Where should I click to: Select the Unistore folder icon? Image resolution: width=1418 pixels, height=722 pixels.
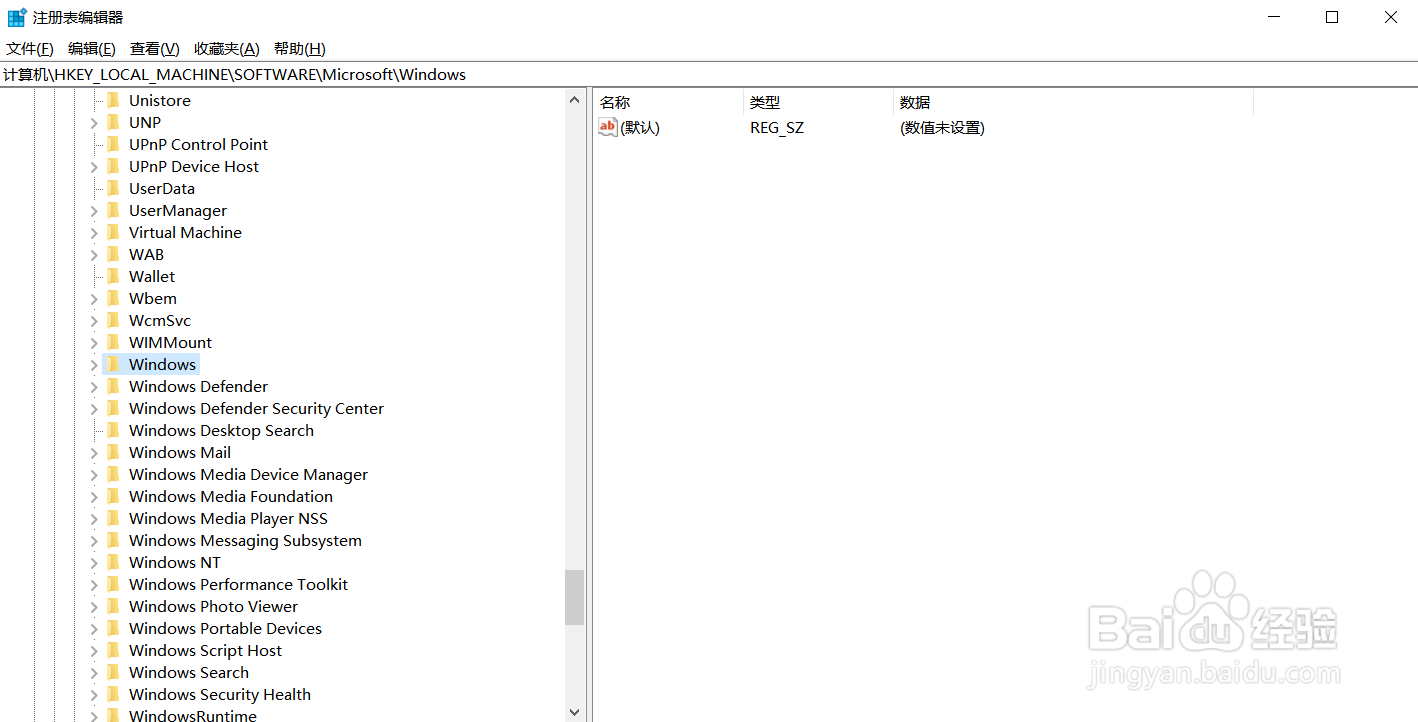pyautogui.click(x=113, y=100)
